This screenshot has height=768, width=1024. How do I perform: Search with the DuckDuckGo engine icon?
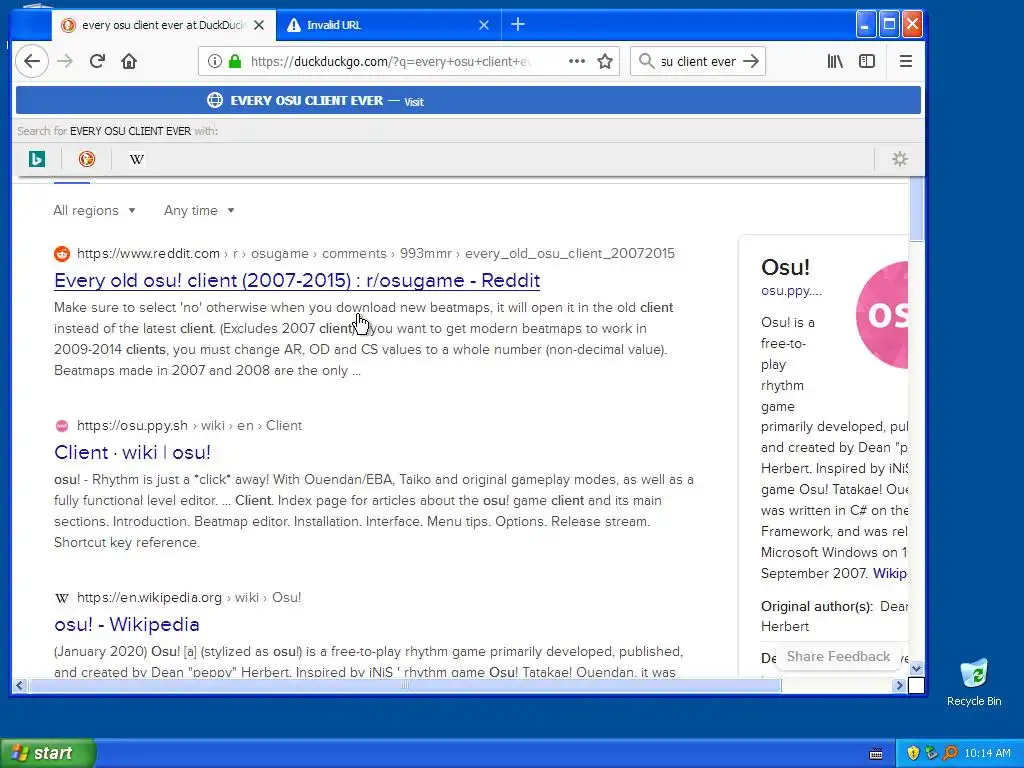[x=87, y=159]
